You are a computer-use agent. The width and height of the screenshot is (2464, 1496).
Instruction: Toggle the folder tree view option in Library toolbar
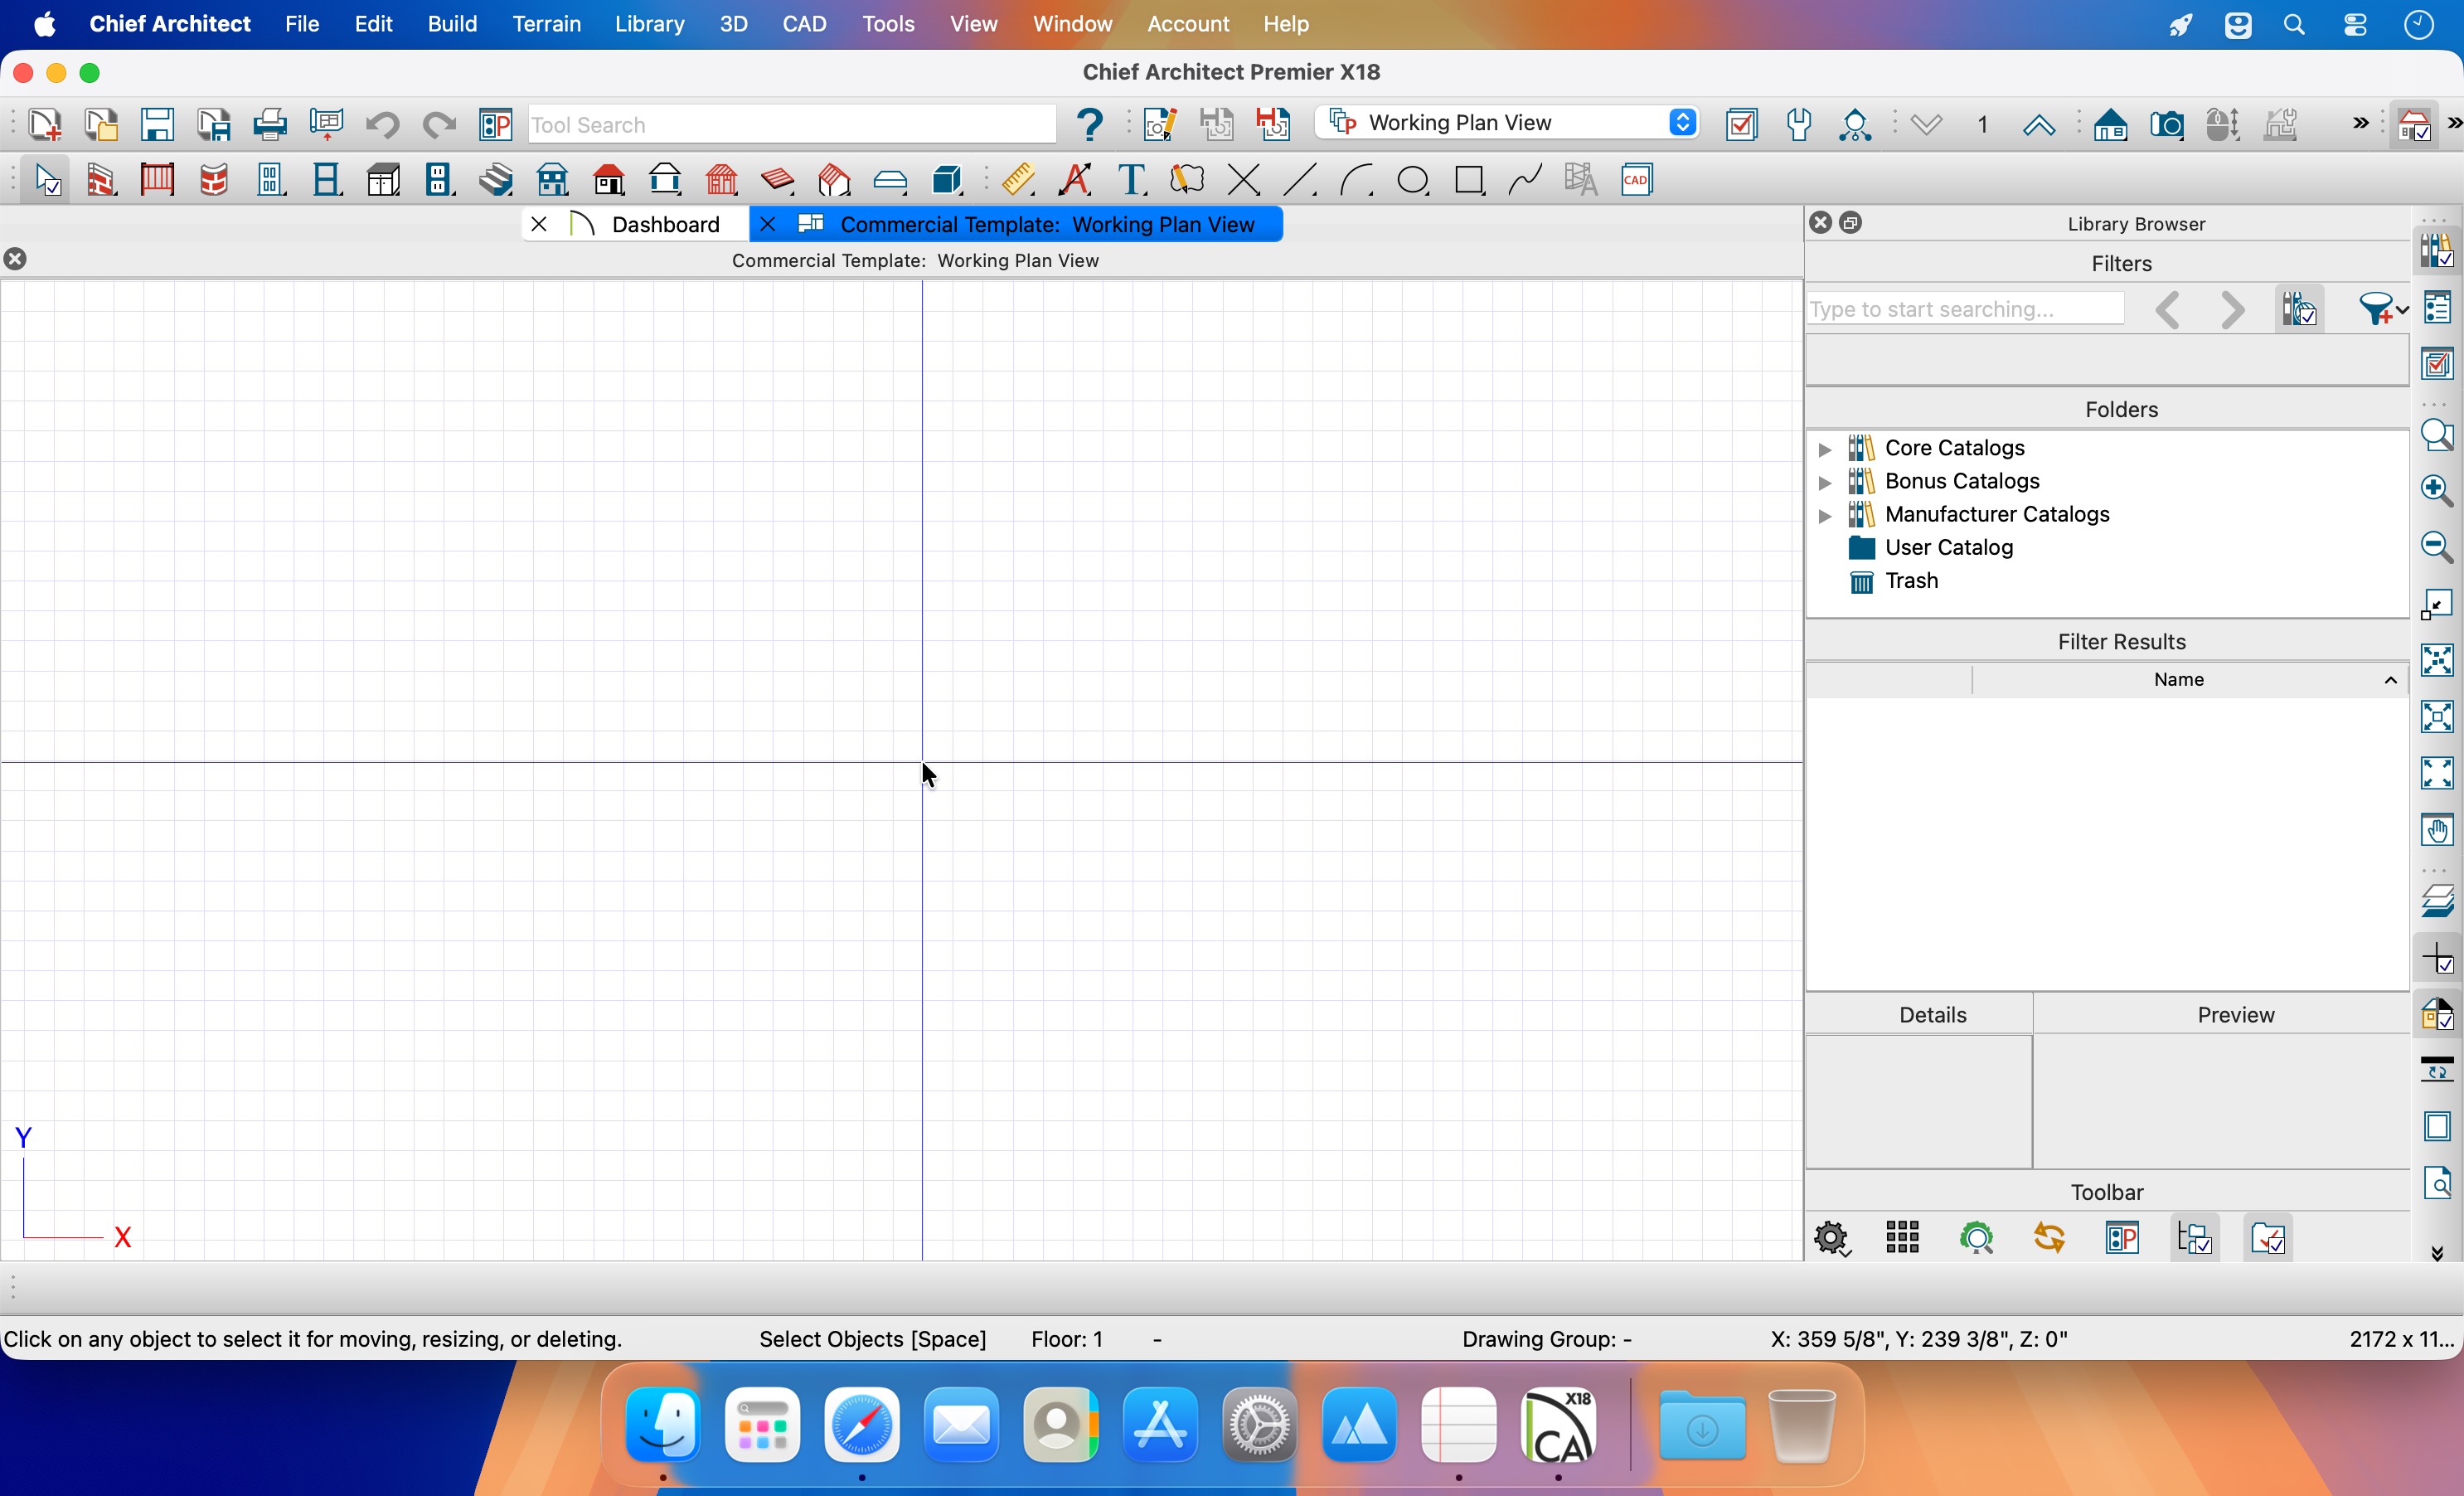[x=2195, y=1238]
